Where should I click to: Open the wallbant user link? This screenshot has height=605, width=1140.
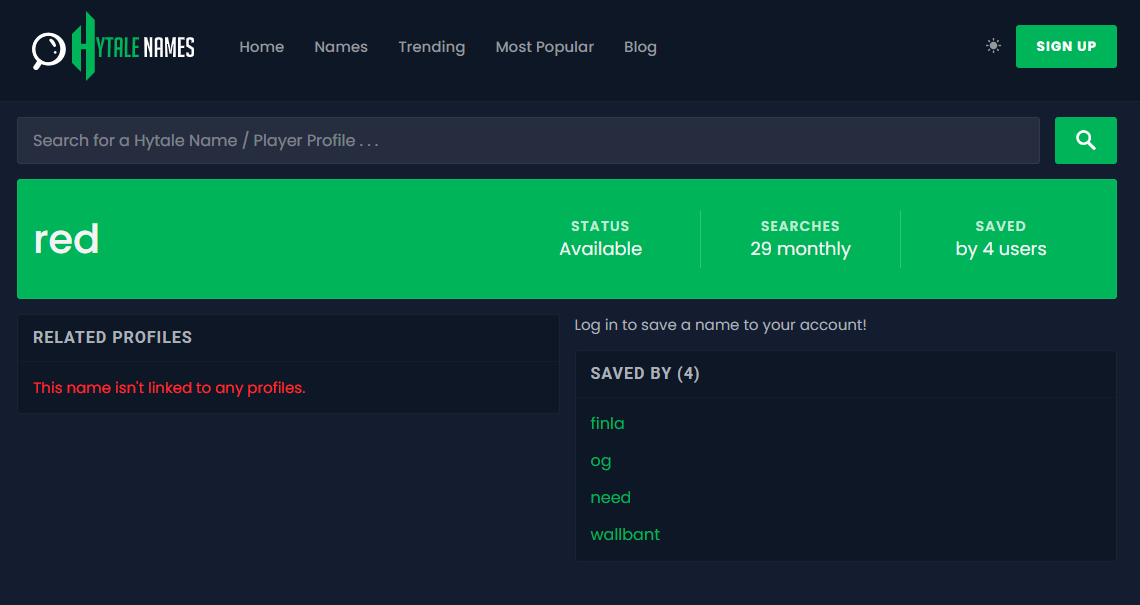625,534
